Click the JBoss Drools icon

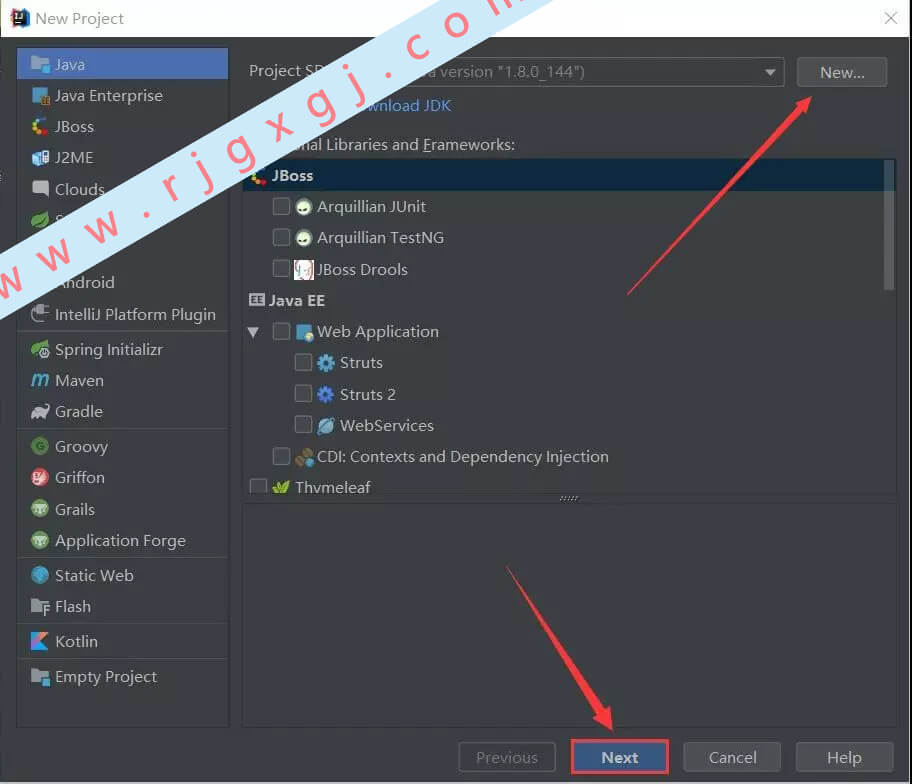[303, 269]
